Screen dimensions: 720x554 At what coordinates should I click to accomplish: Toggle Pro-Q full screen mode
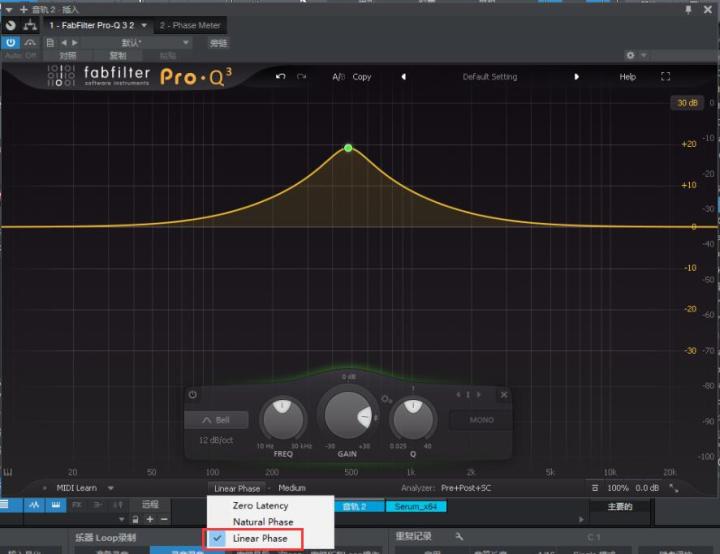[x=665, y=77]
